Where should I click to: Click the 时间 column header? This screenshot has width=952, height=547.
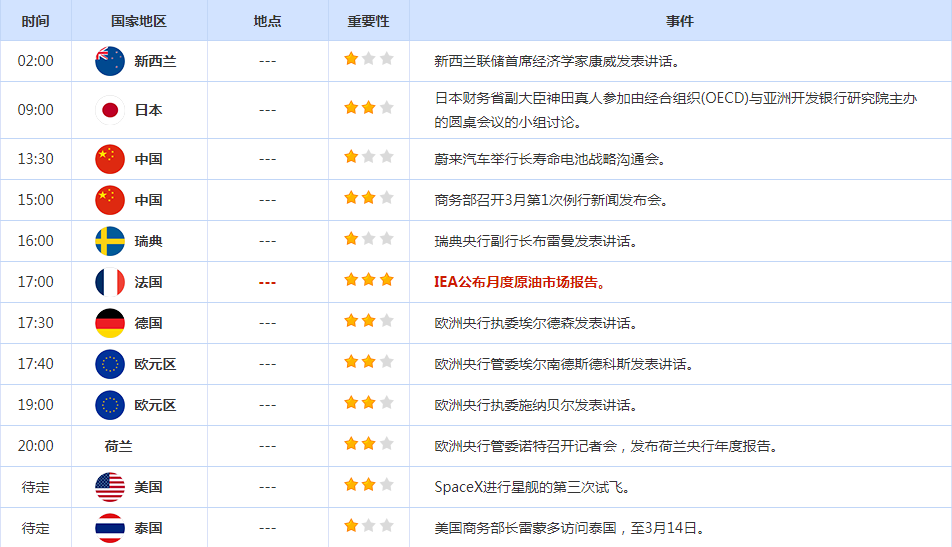point(35,21)
